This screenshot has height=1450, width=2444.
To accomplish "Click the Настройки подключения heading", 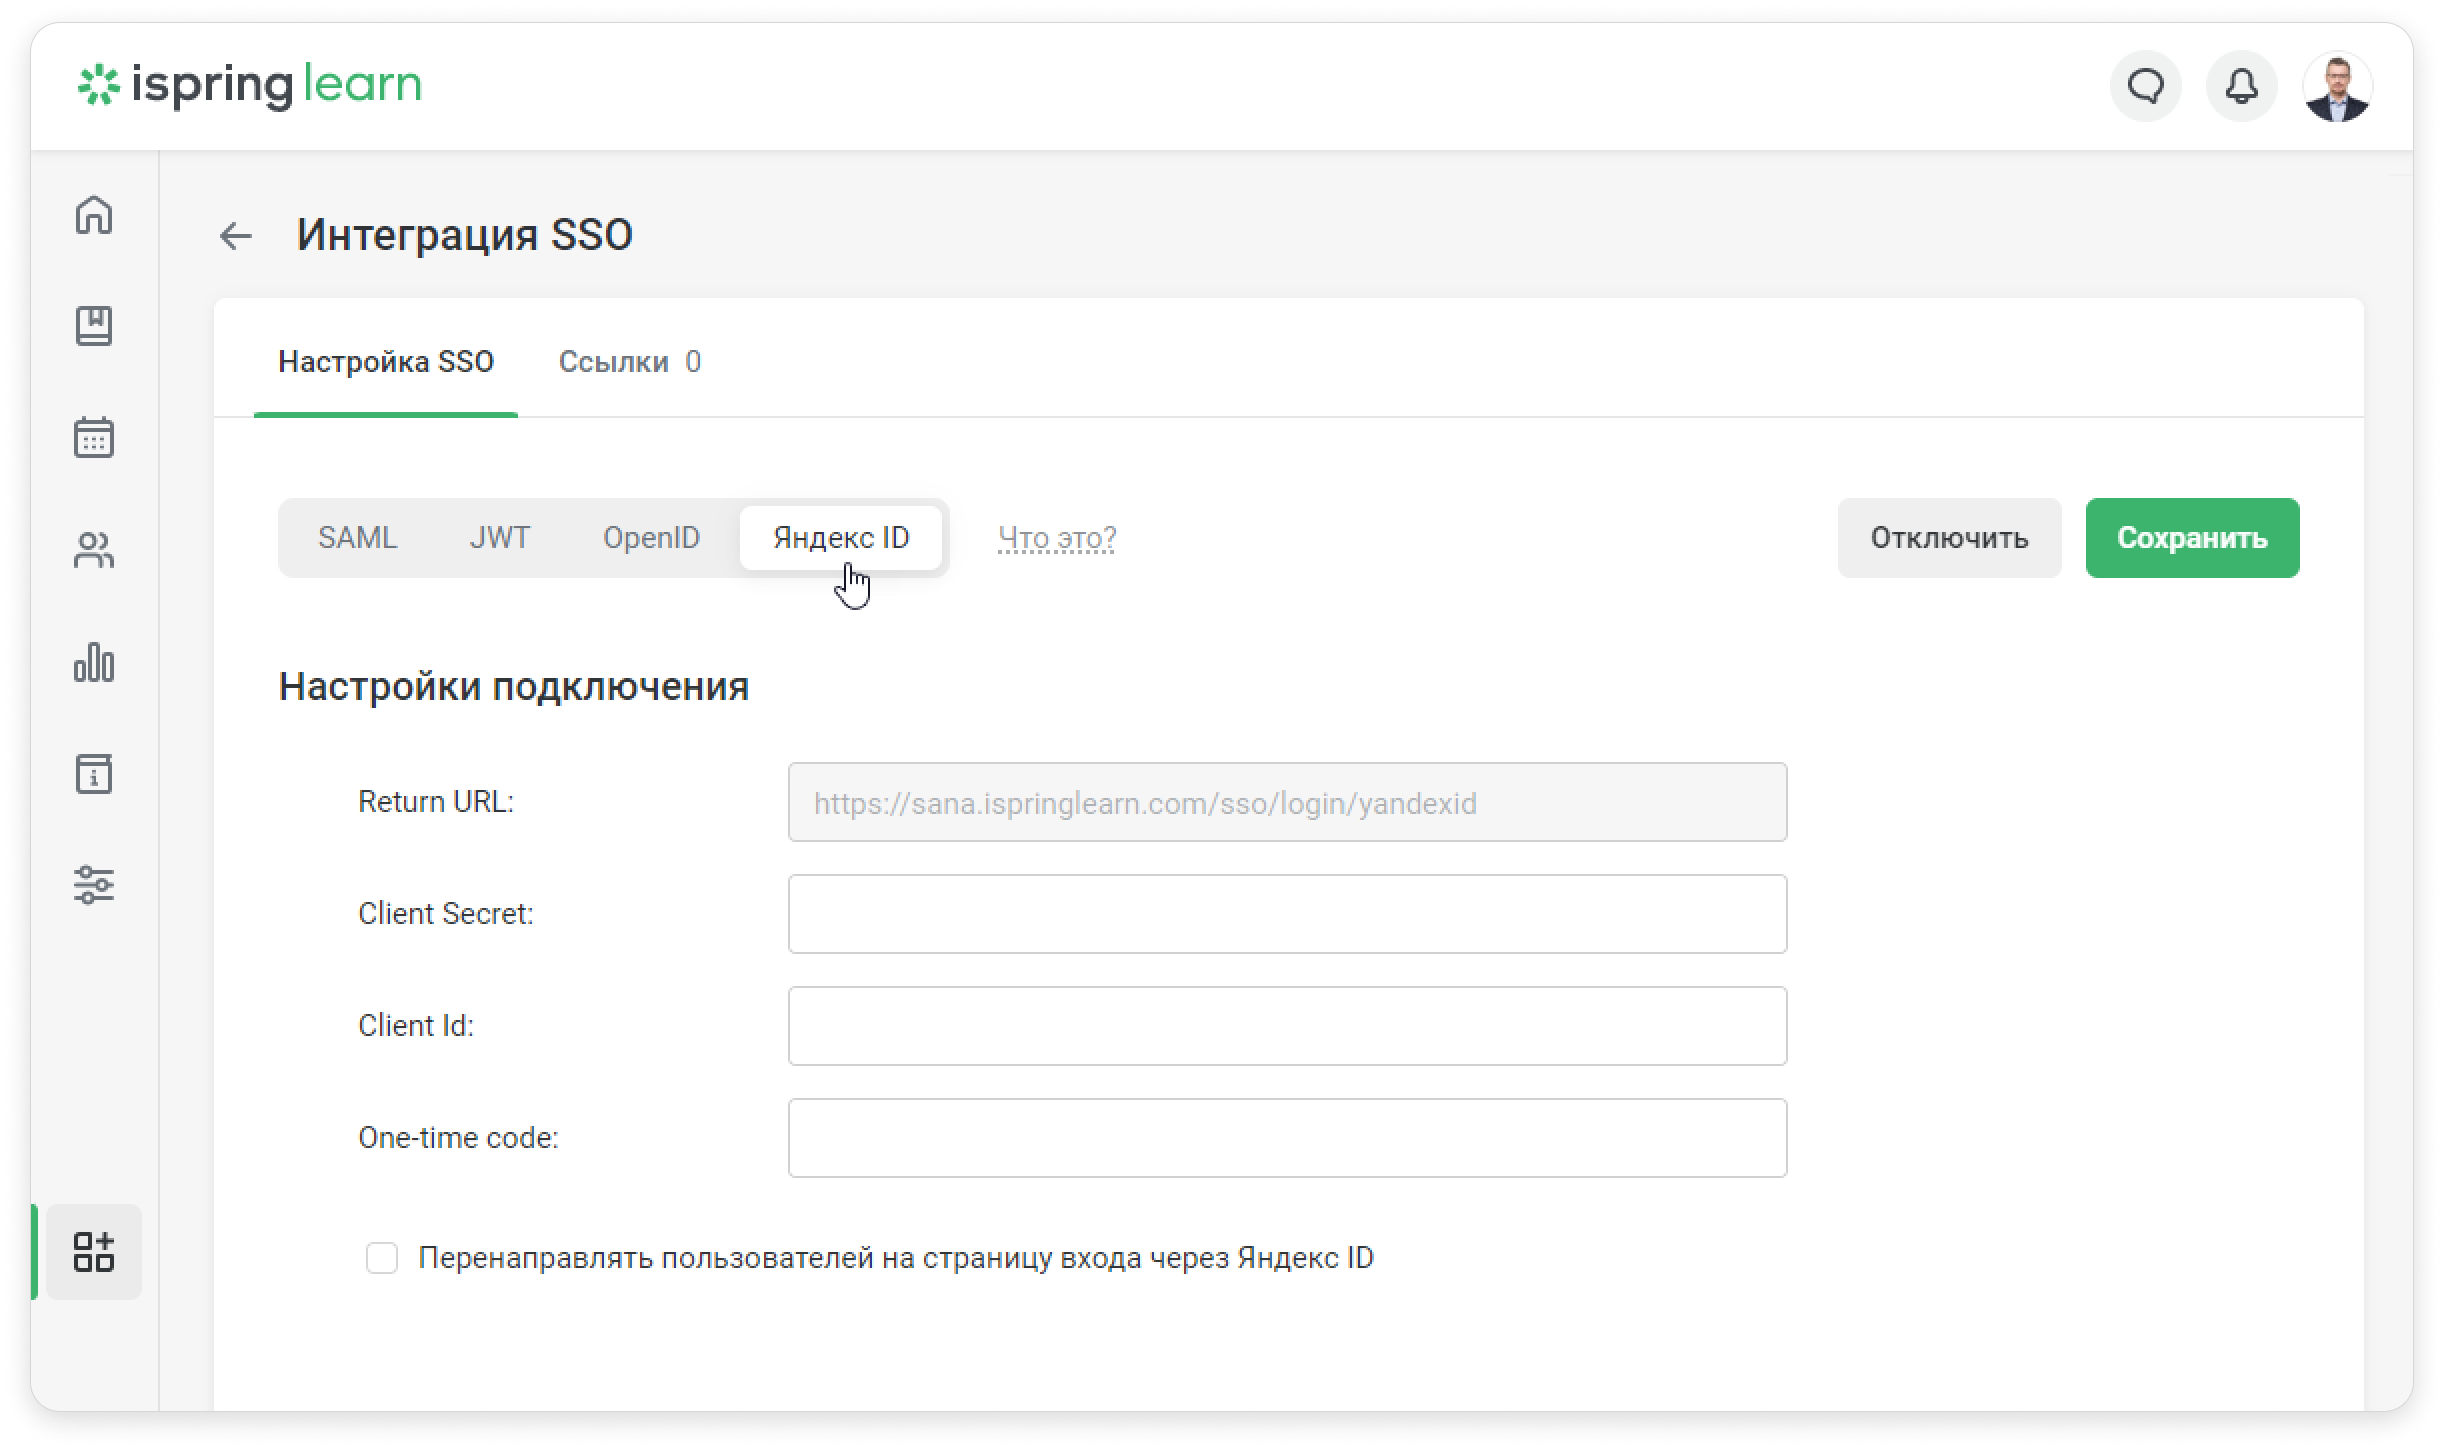I will coord(514,687).
